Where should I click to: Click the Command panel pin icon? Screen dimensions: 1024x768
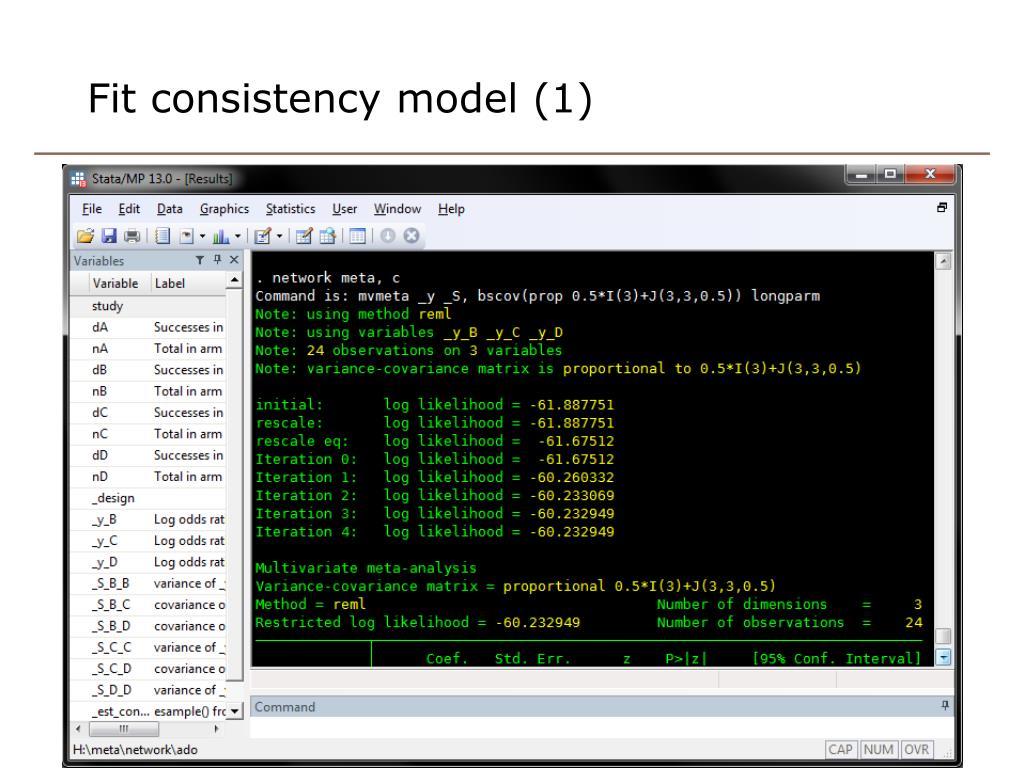coord(945,705)
